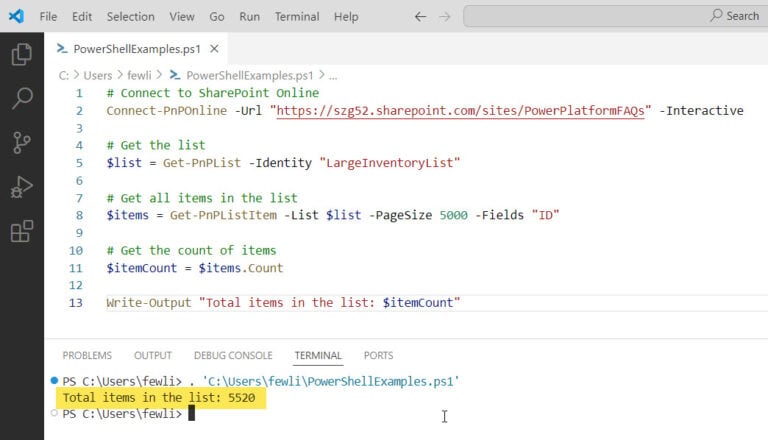Click line number 8 in the gutter
The width and height of the screenshot is (768, 440).
click(79, 215)
